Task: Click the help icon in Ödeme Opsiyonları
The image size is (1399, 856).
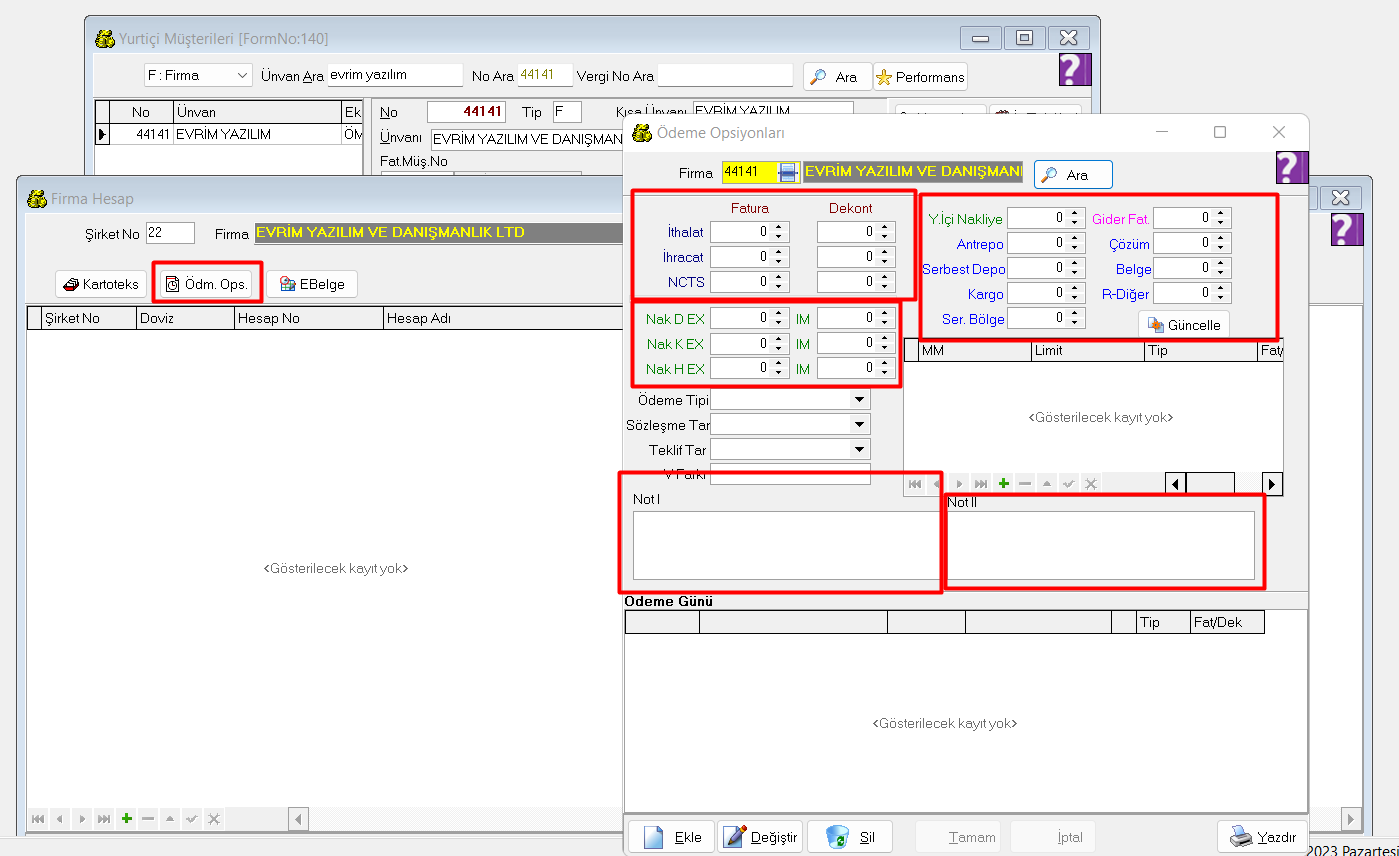Action: pyautogui.click(x=1291, y=168)
